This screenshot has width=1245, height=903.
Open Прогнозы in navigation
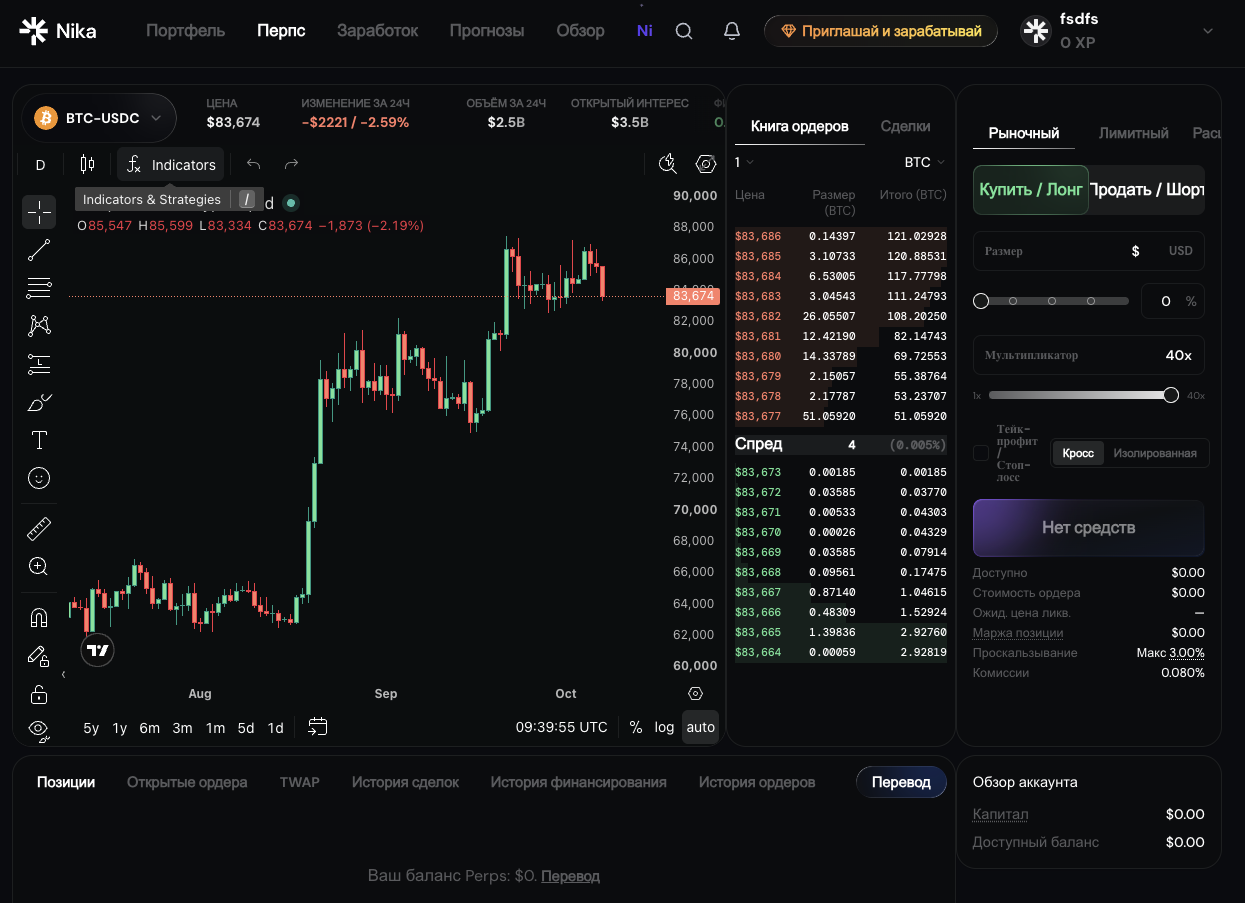click(487, 31)
